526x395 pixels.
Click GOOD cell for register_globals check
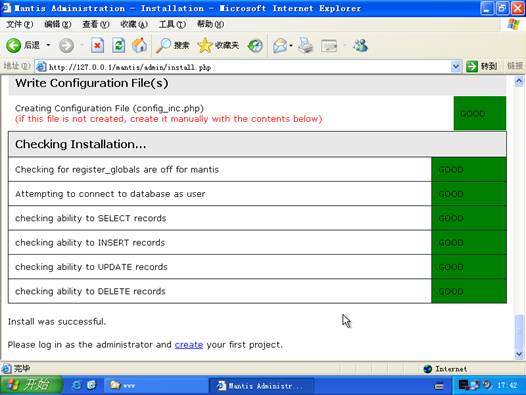469,169
